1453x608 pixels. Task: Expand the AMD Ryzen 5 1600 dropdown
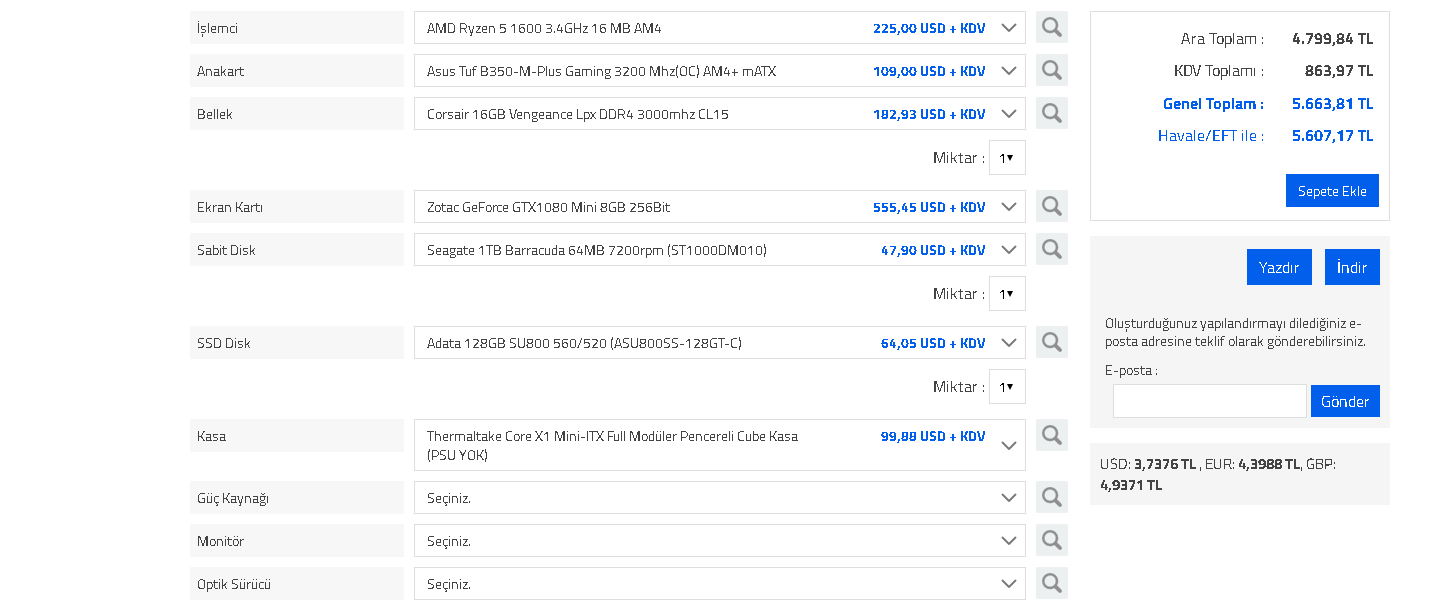(720, 28)
